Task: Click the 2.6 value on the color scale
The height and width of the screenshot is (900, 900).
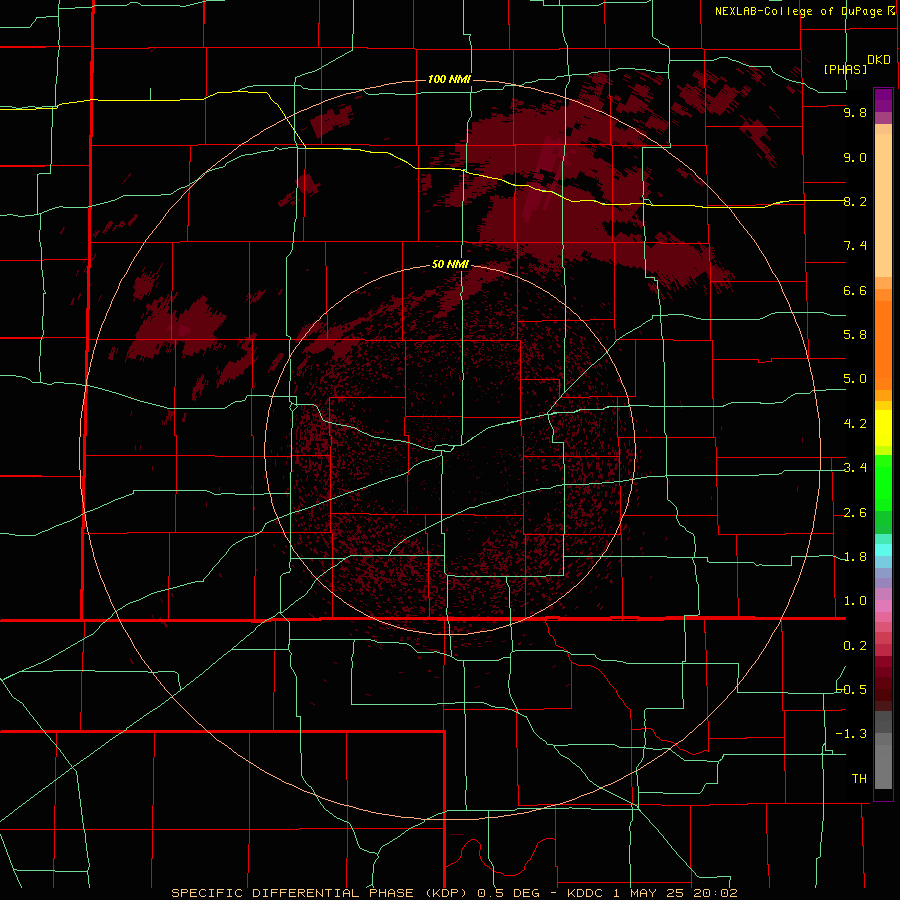Action: pos(855,513)
